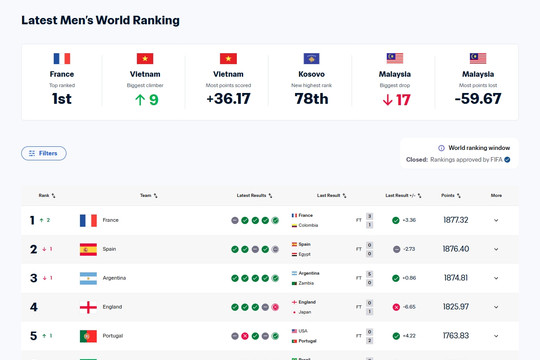Screen dimensions: 540x360
Task: Sort table by Team column
Action: 148,195
